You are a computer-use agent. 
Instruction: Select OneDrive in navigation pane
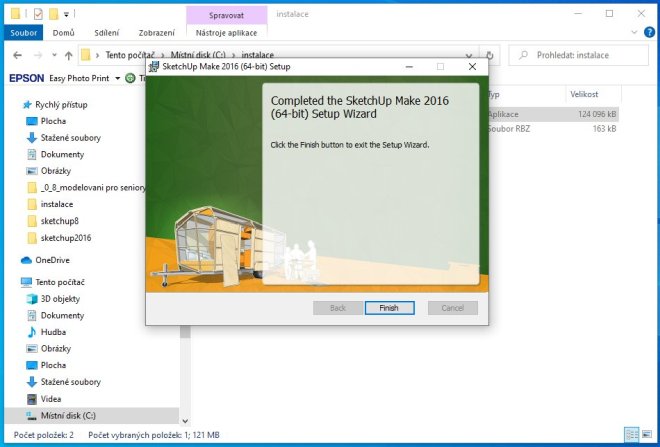point(52,260)
